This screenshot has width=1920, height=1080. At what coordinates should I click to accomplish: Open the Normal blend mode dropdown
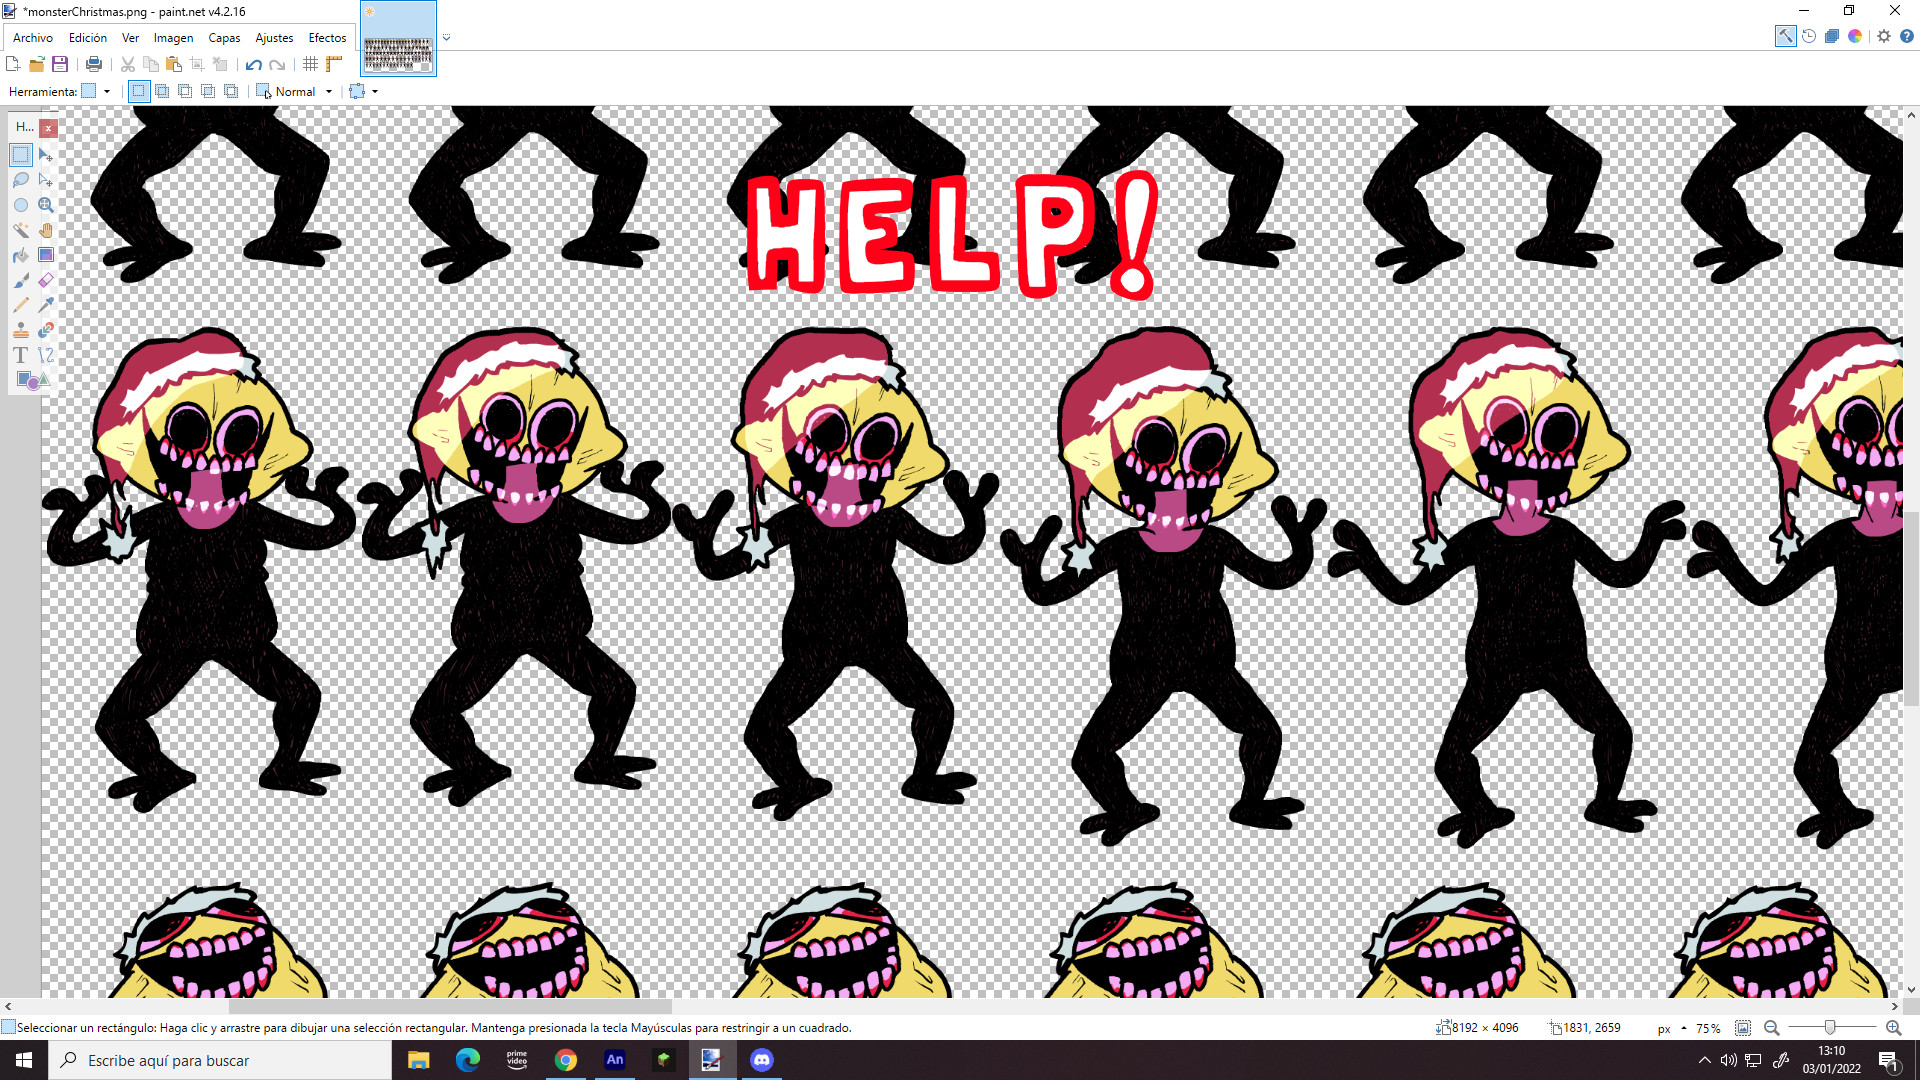(329, 91)
